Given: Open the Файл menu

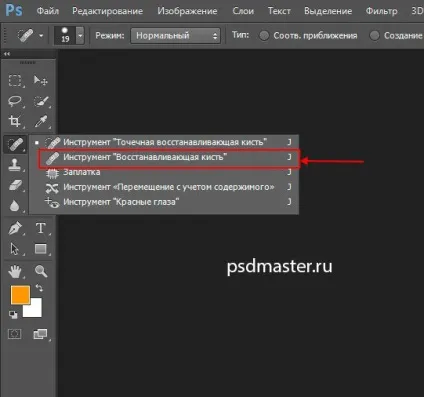Looking at the screenshot, I should [48, 11].
